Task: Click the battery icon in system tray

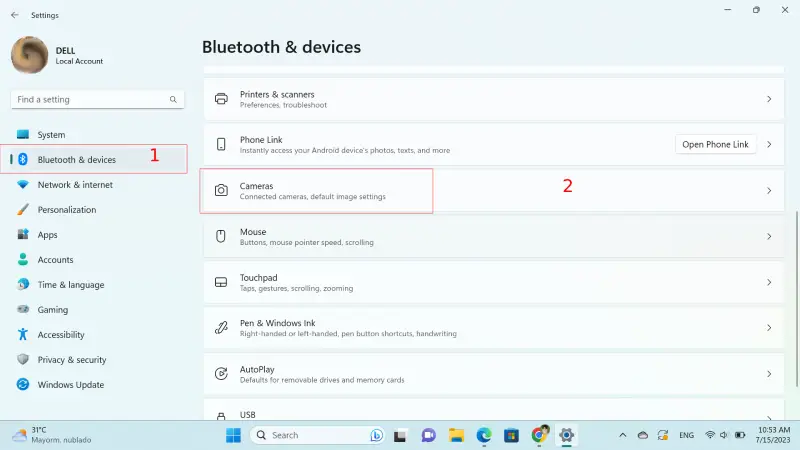Action: pos(740,435)
